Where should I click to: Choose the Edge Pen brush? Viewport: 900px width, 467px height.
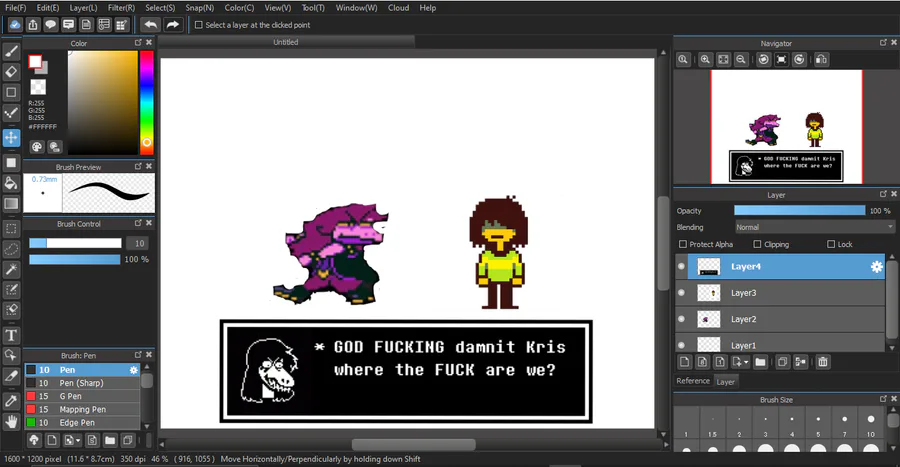click(x=82, y=423)
